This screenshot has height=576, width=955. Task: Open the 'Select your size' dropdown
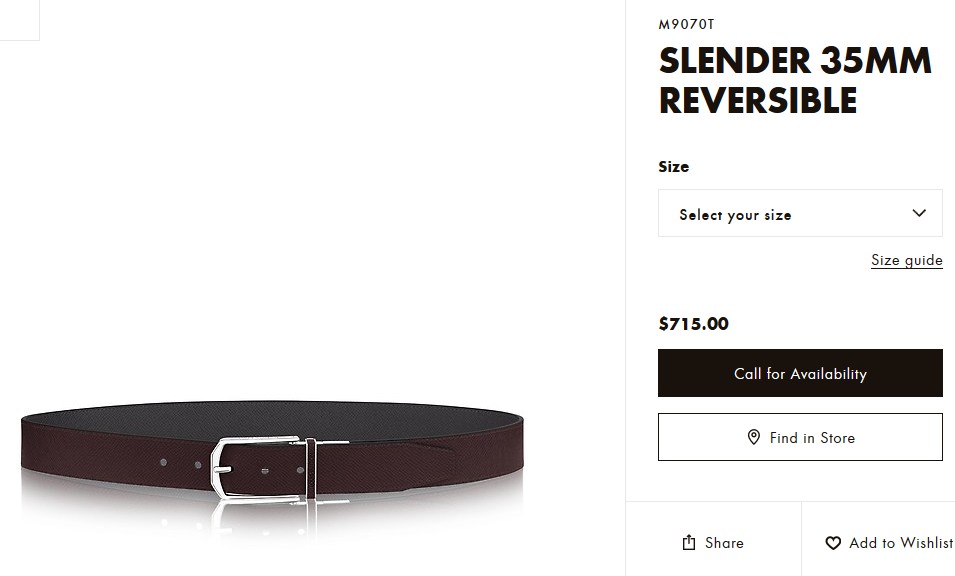tap(800, 213)
